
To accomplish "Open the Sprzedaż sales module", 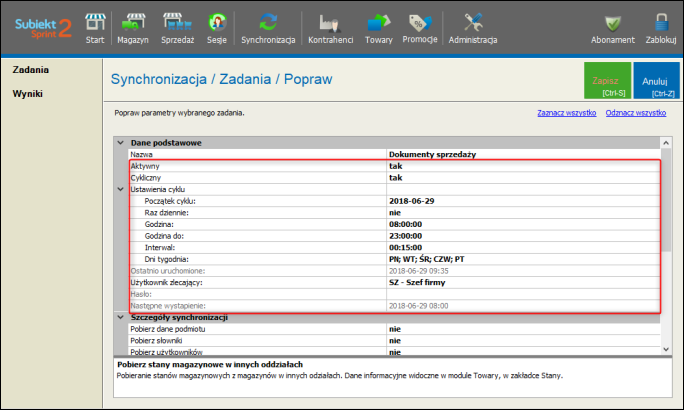I will point(177,28).
